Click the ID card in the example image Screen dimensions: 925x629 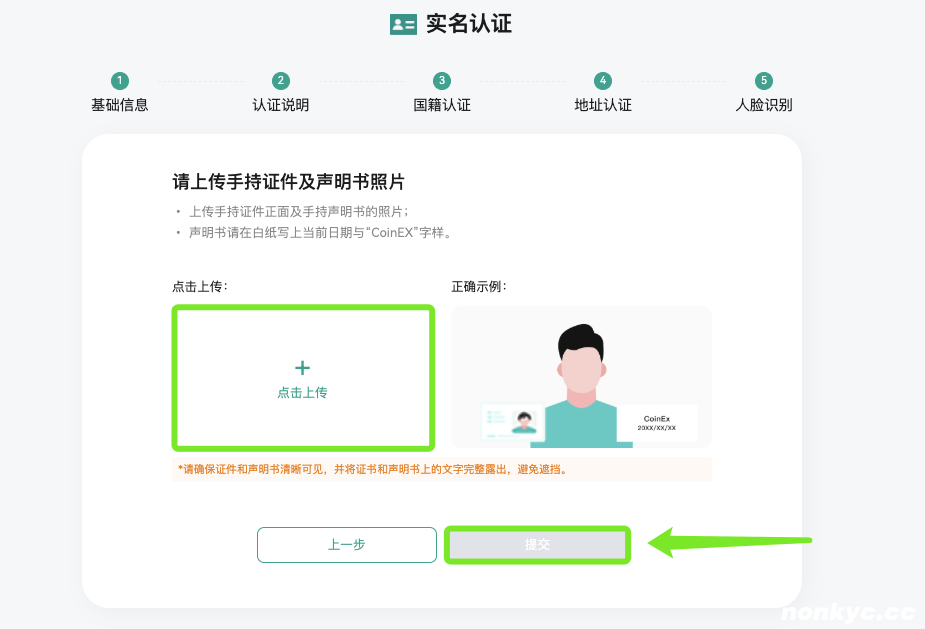point(512,421)
